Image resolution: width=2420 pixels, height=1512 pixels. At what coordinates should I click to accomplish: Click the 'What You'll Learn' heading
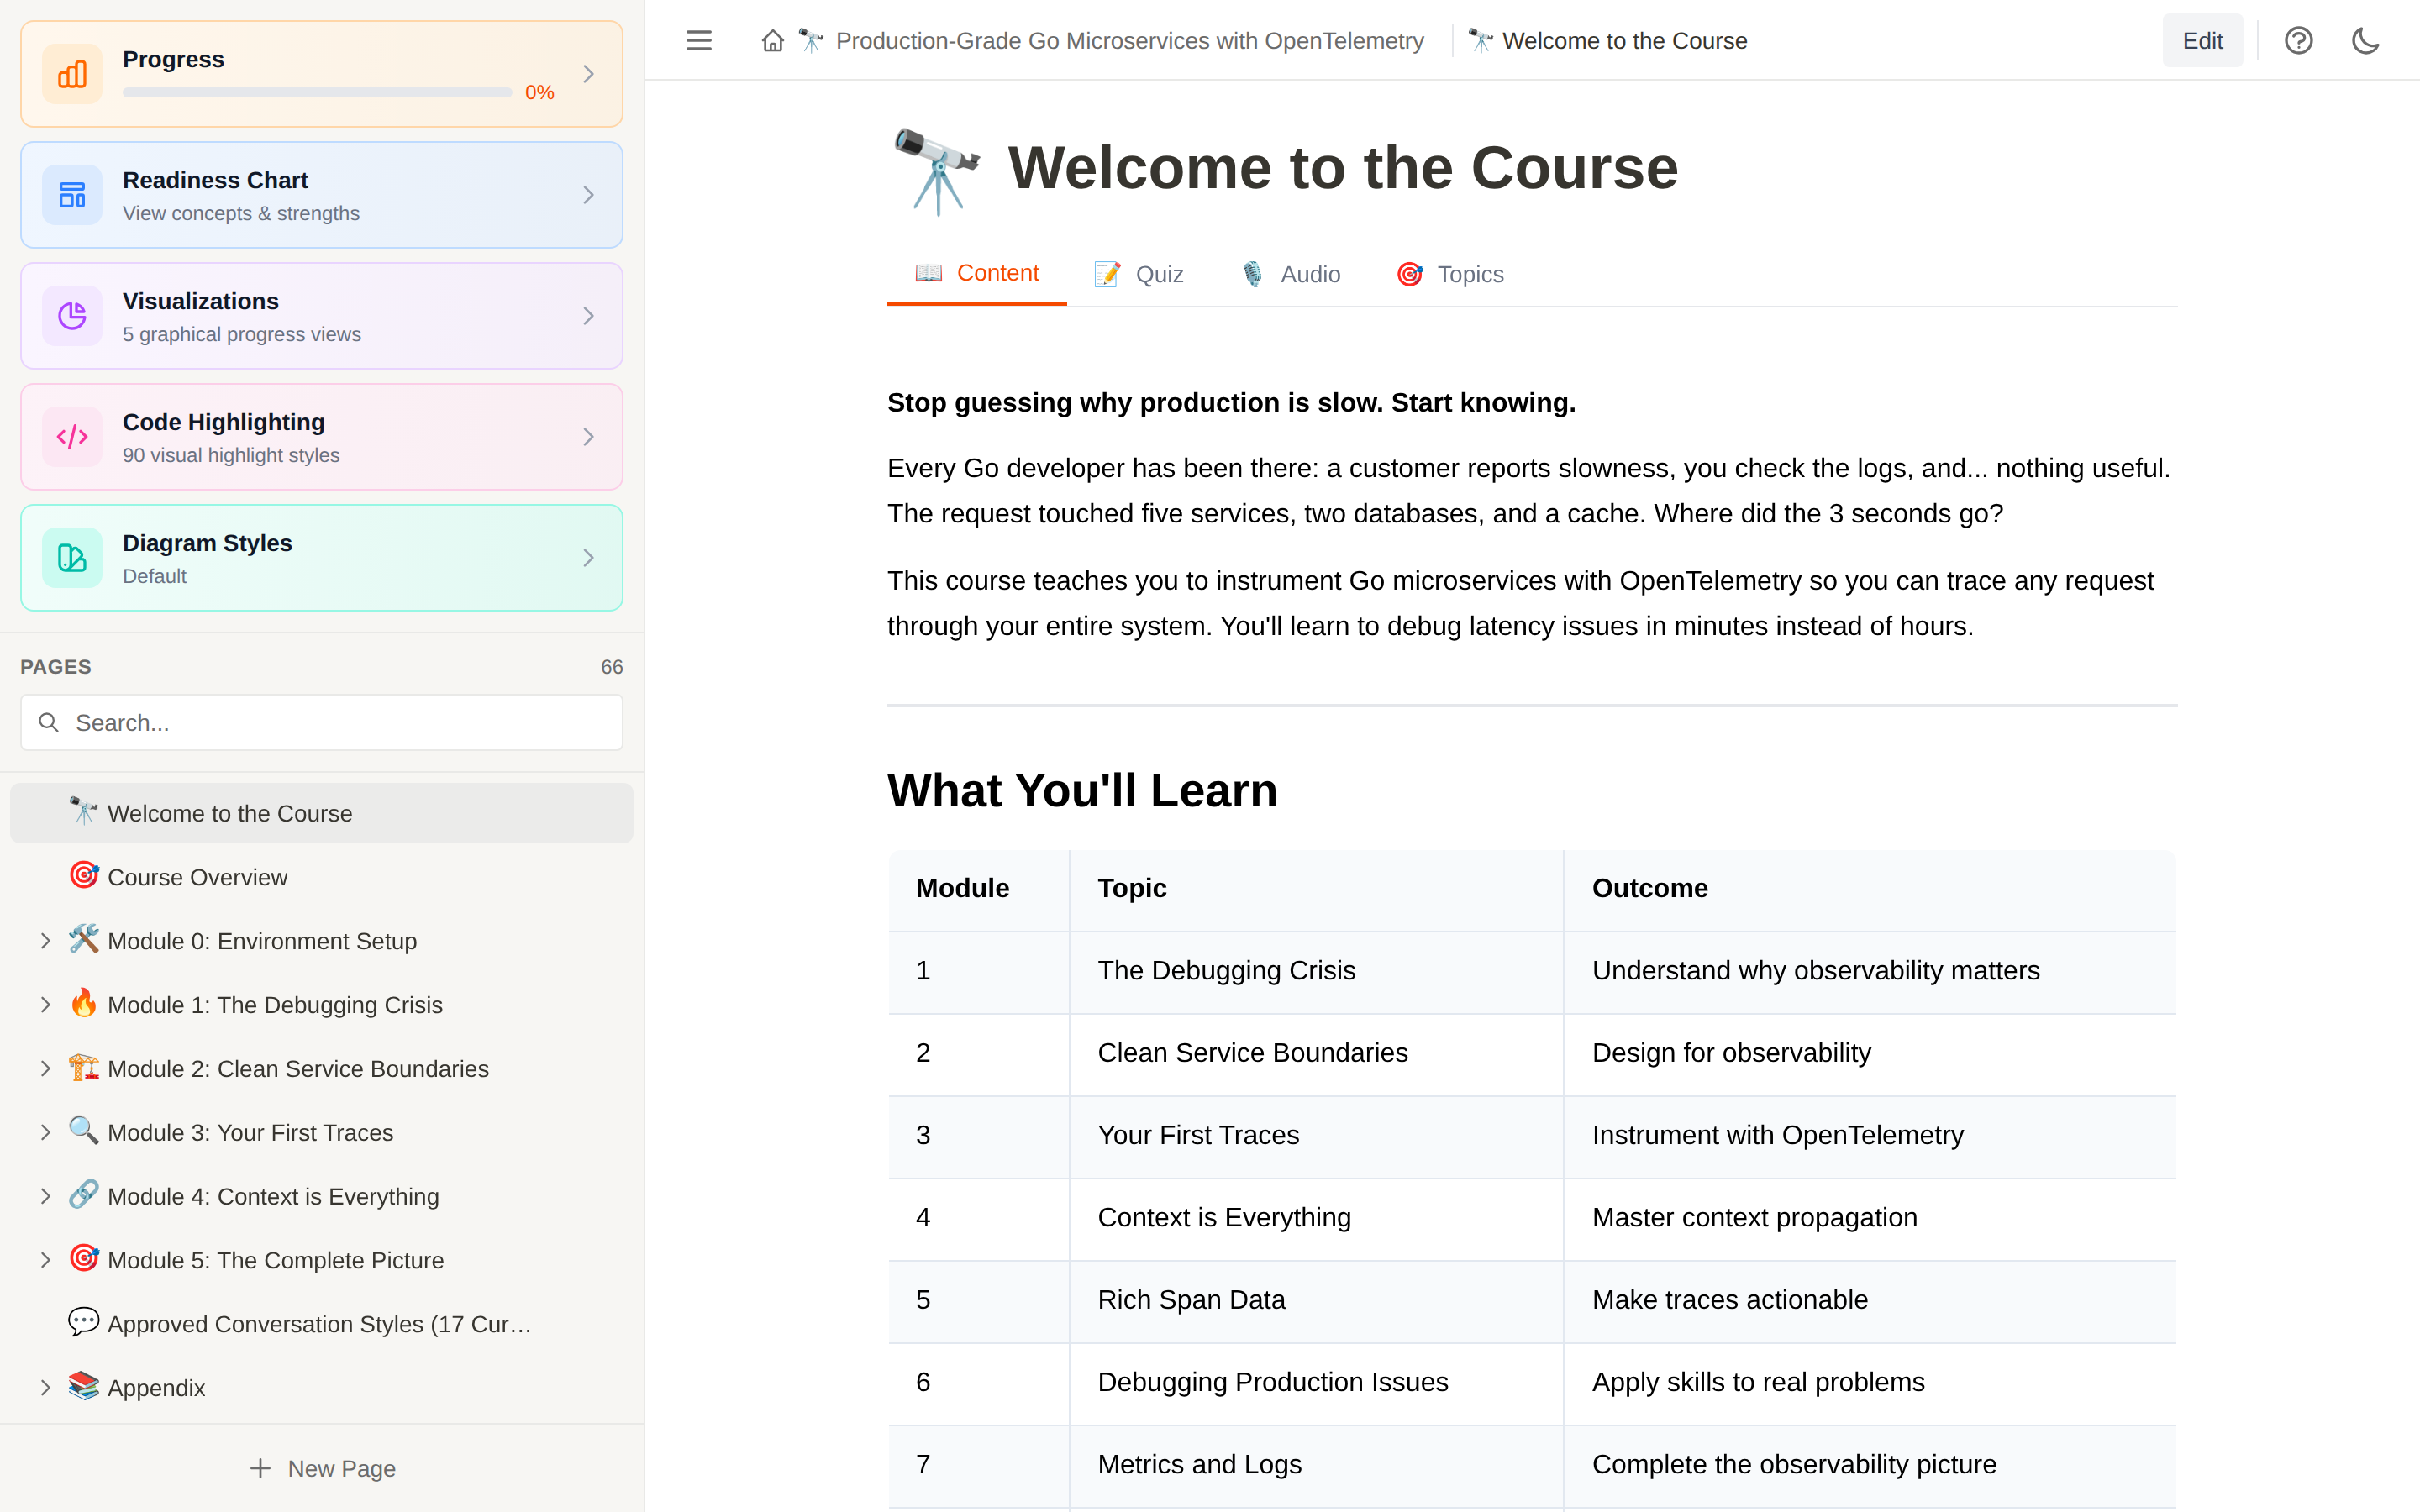[1082, 790]
